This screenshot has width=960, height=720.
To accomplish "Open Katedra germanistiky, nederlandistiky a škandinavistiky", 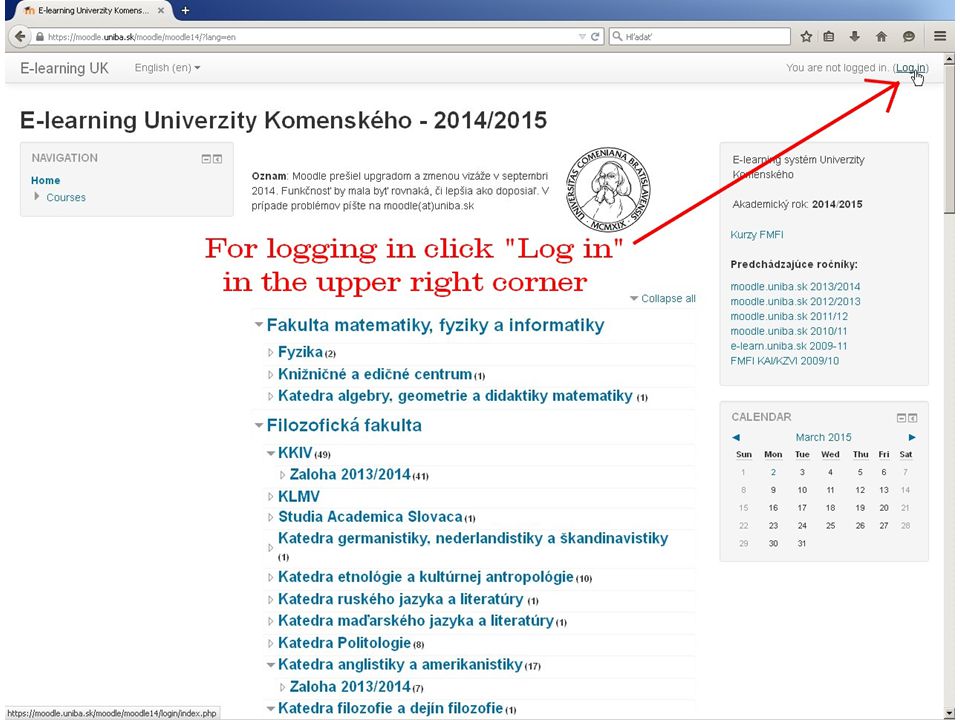I will pyautogui.click(x=473, y=538).
